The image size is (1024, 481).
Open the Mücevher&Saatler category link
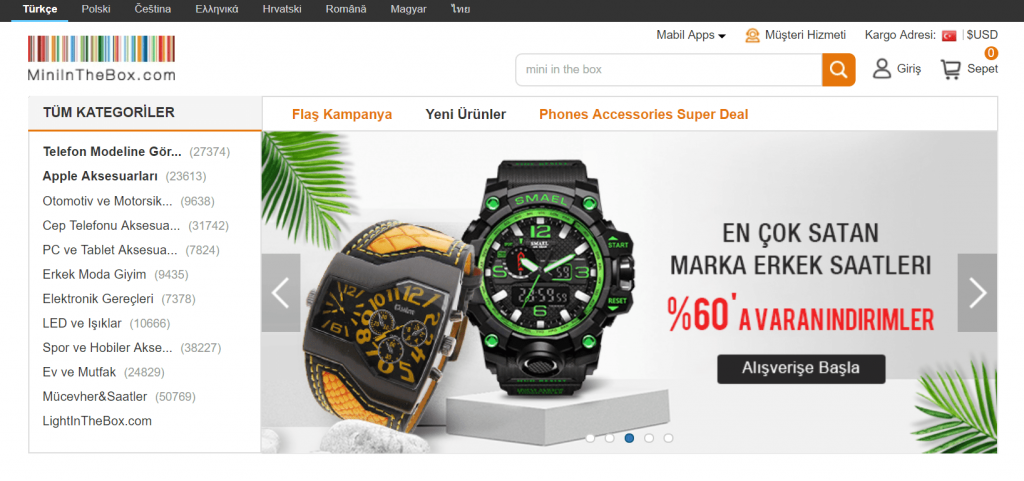click(95, 397)
